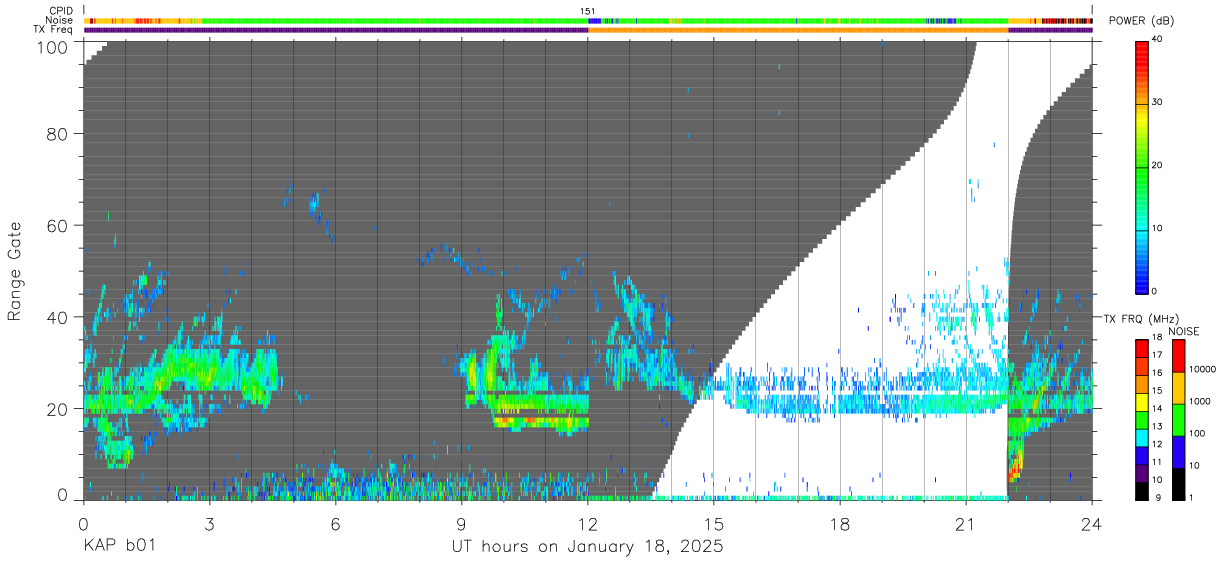
Task: Click the '30' label on POWER colorbar
Action: (x=1157, y=103)
